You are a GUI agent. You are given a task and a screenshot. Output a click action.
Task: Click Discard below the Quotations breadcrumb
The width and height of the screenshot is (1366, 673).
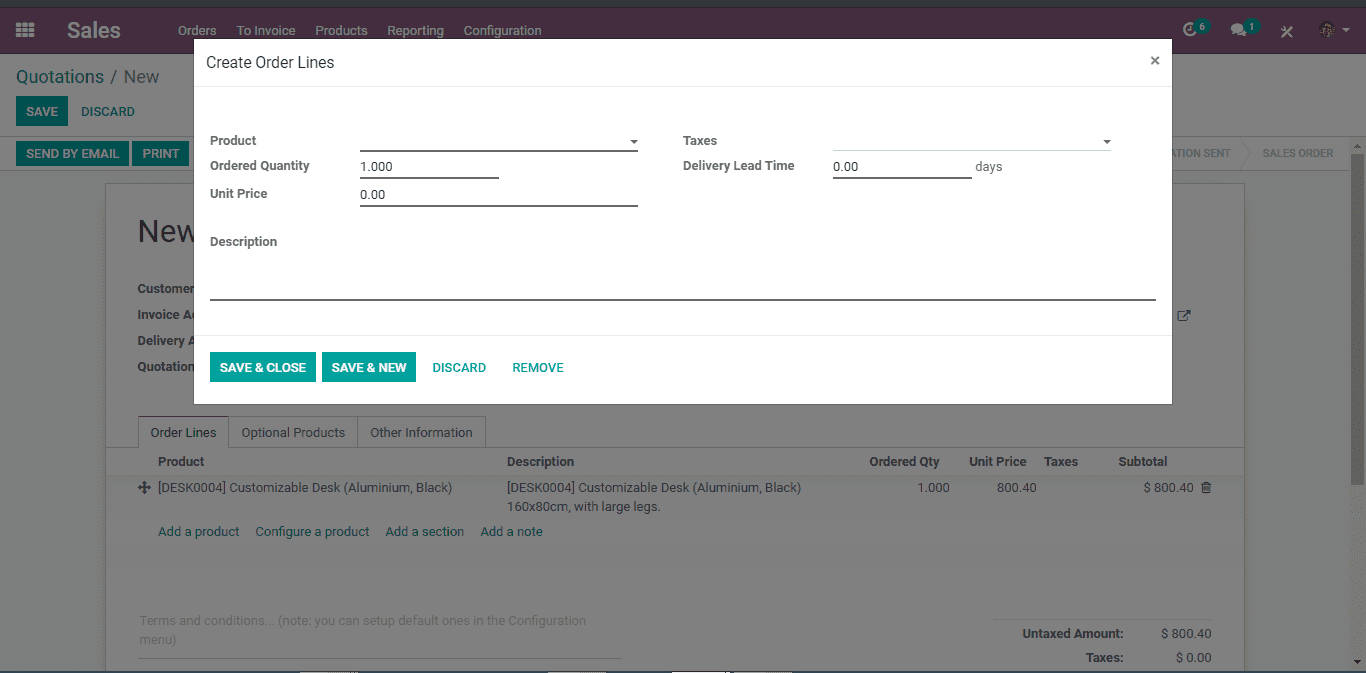click(108, 111)
